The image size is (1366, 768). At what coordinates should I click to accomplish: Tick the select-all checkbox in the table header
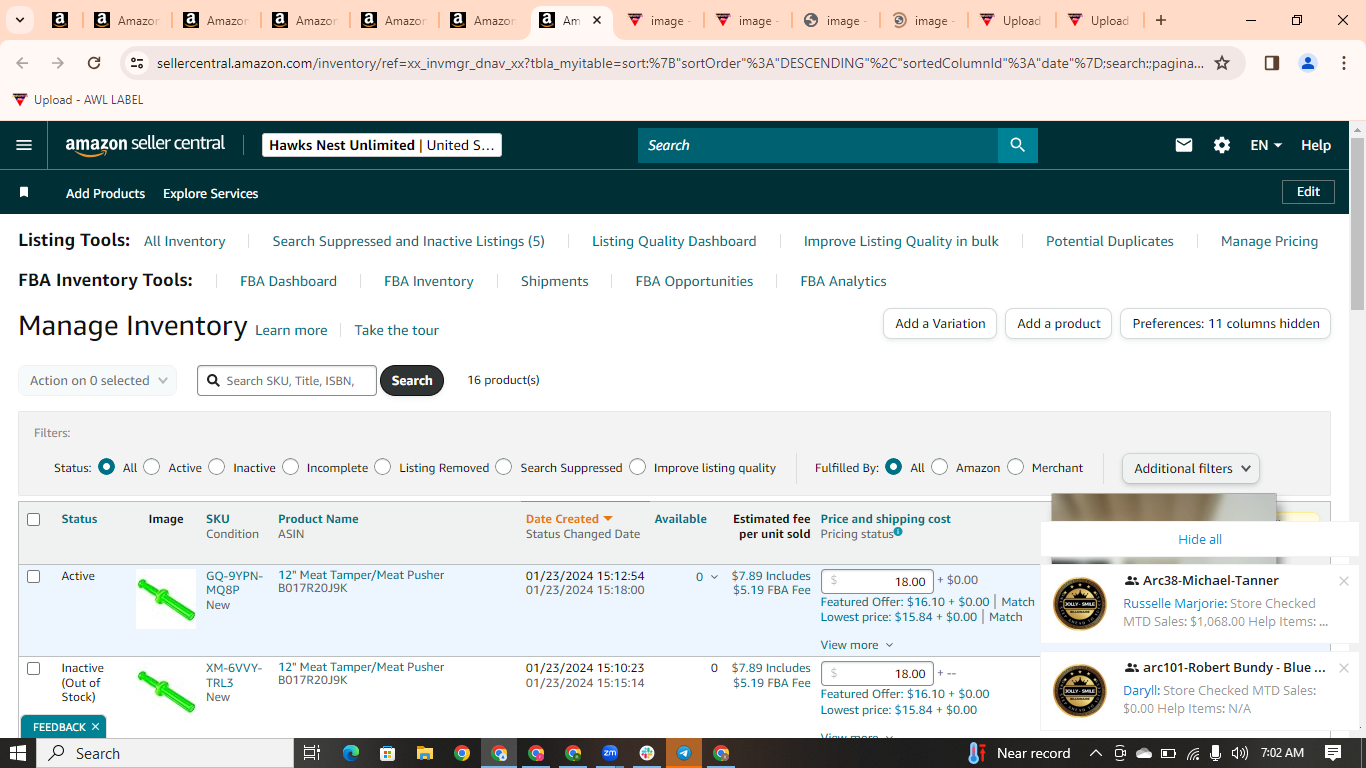[x=34, y=519]
